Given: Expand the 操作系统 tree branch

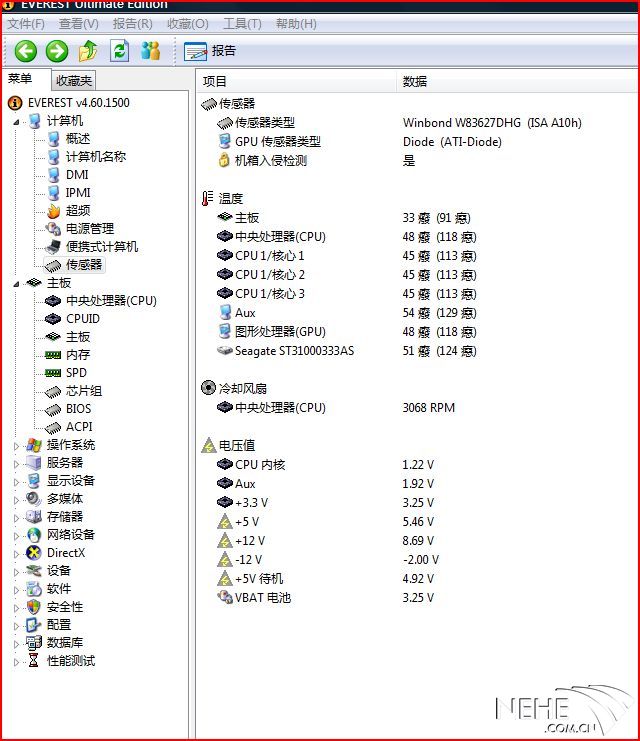Looking at the screenshot, I should pyautogui.click(x=17, y=446).
